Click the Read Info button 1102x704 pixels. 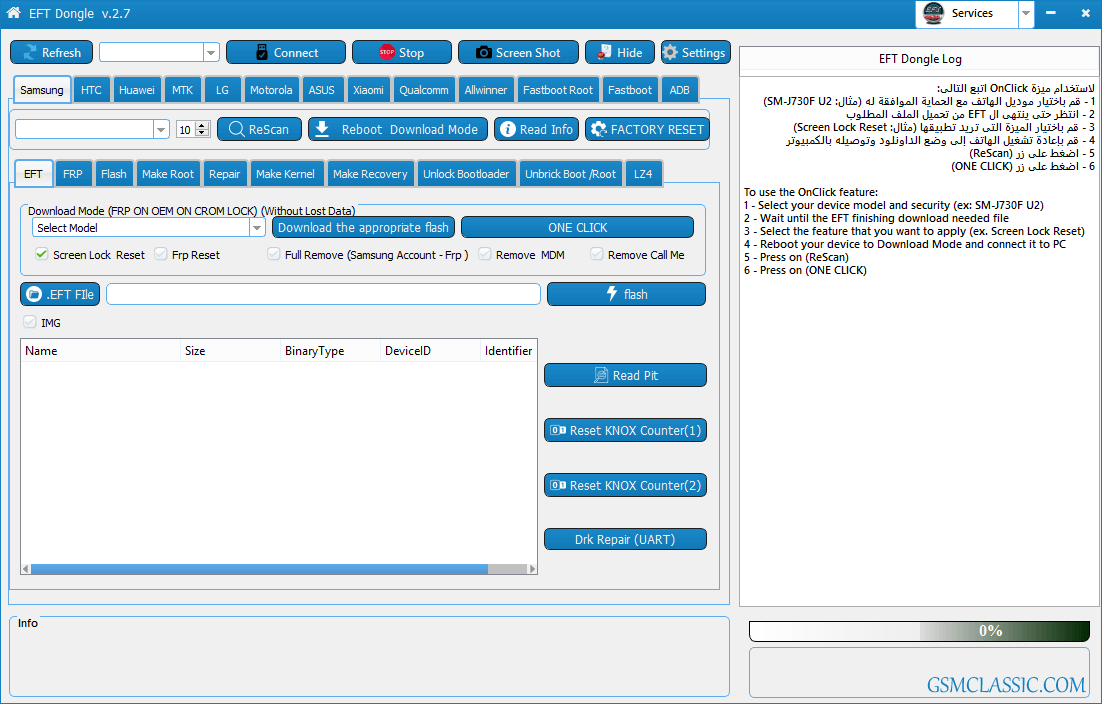(x=537, y=129)
